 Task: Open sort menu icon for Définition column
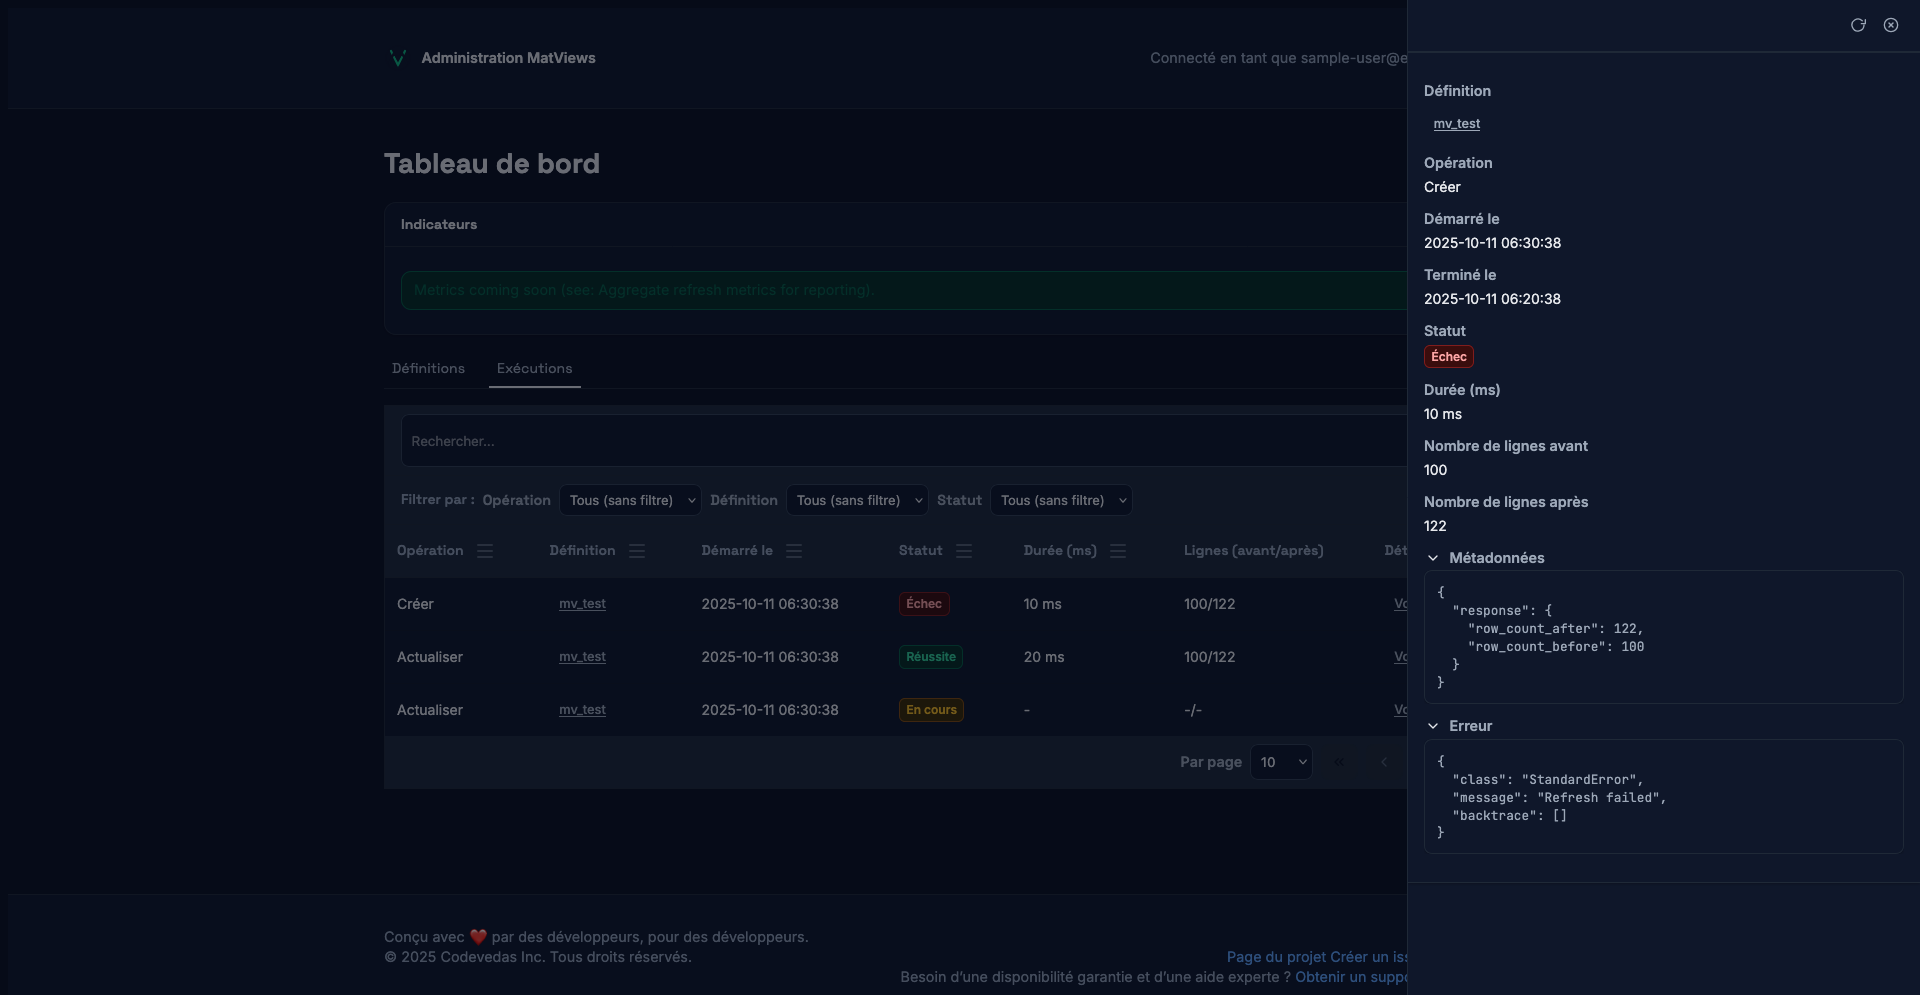tap(637, 551)
